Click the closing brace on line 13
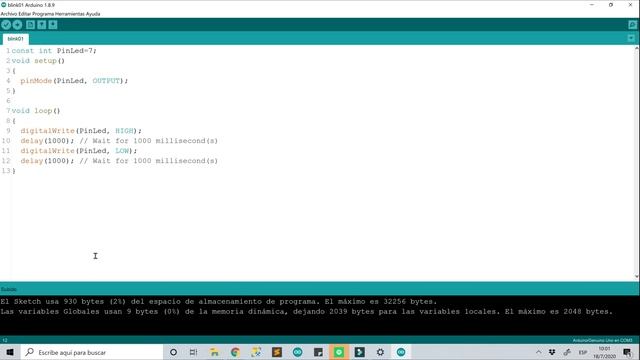640x360 pixels. pos(13,171)
